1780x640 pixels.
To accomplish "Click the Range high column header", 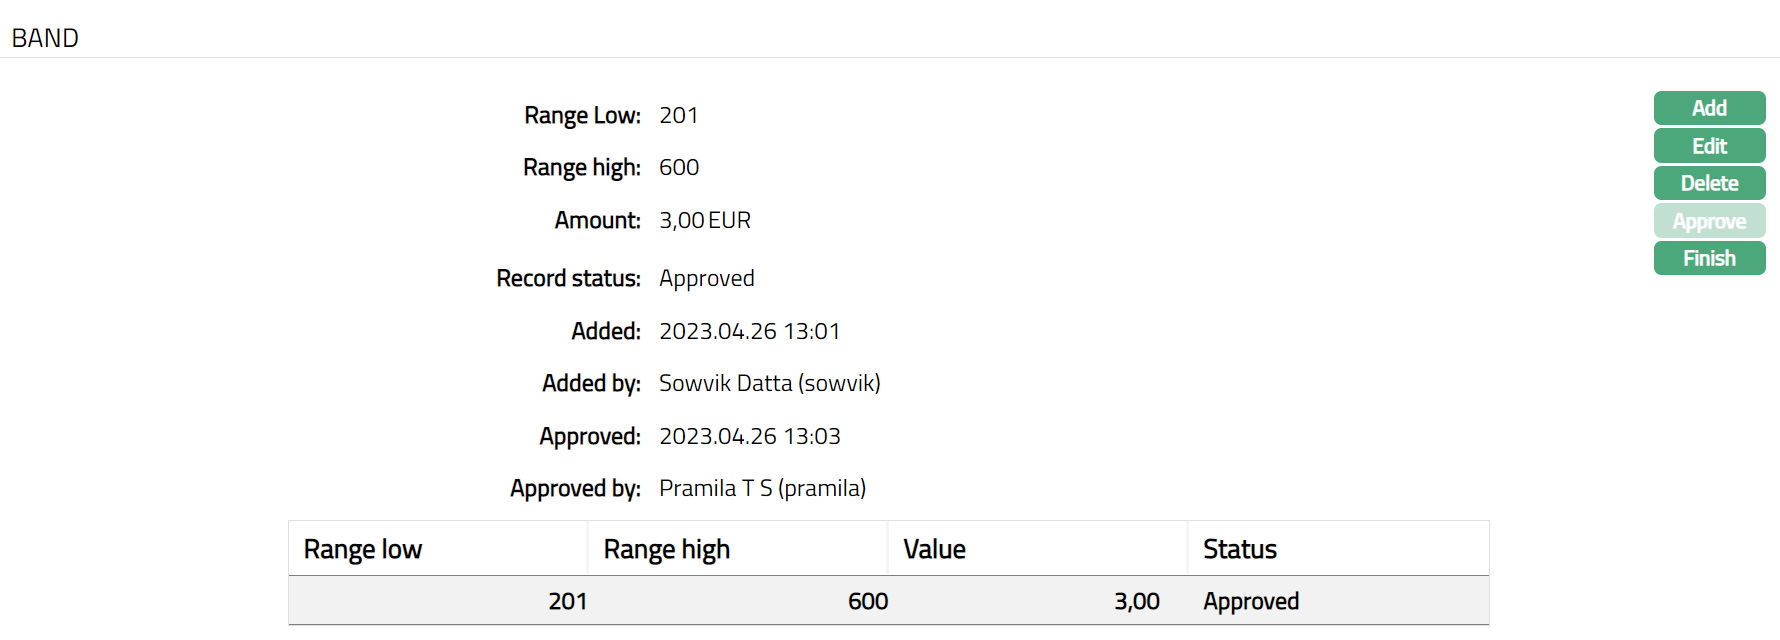I will pyautogui.click(x=667, y=549).
